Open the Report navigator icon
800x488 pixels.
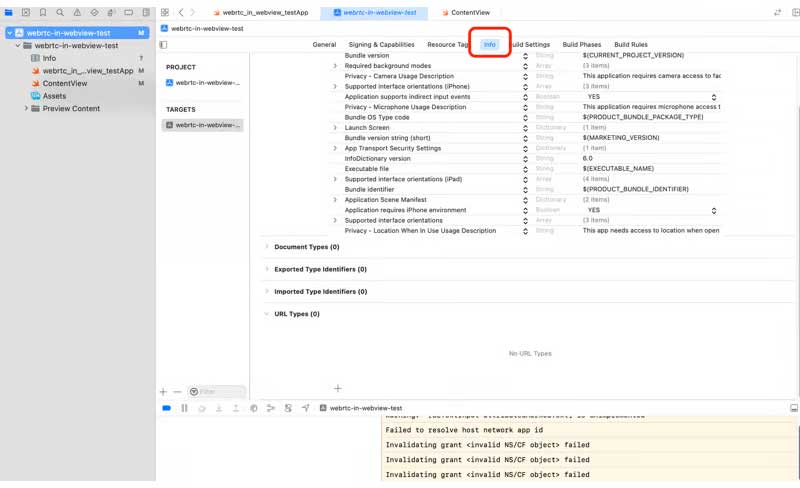tap(146, 12)
